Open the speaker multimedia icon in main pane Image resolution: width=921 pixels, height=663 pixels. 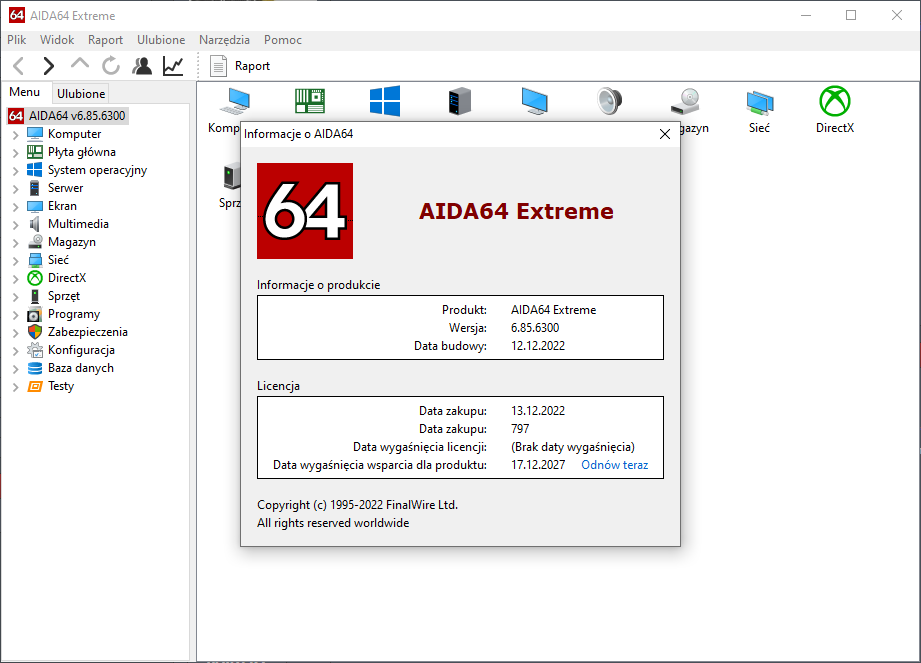coord(609,101)
